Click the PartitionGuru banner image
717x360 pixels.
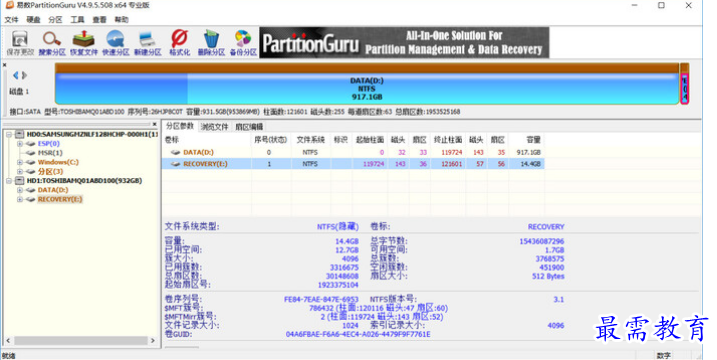[404, 43]
